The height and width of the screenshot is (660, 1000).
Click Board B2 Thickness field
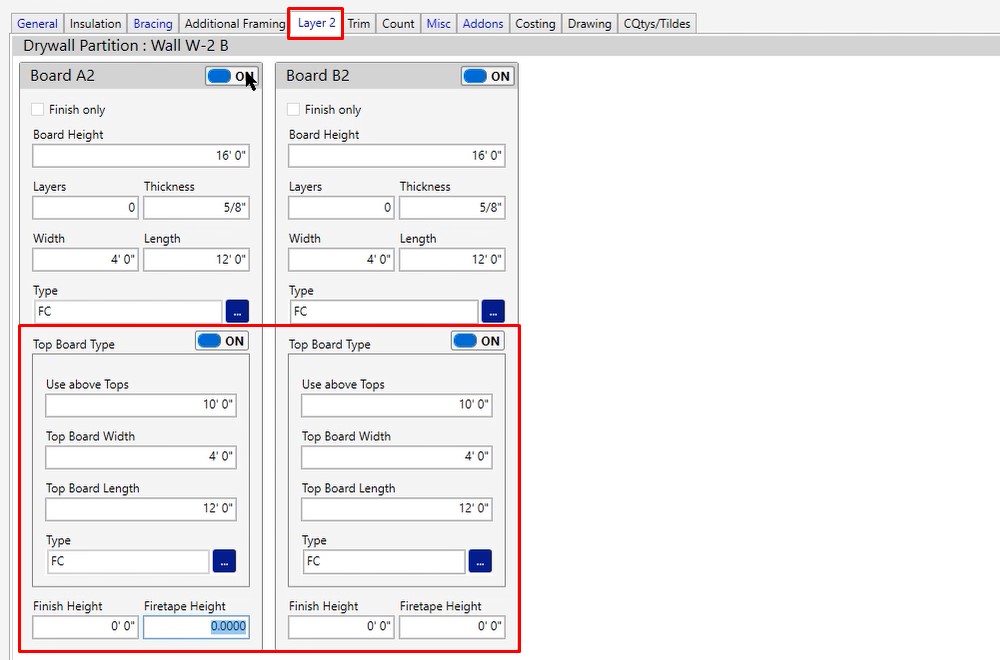pos(451,207)
